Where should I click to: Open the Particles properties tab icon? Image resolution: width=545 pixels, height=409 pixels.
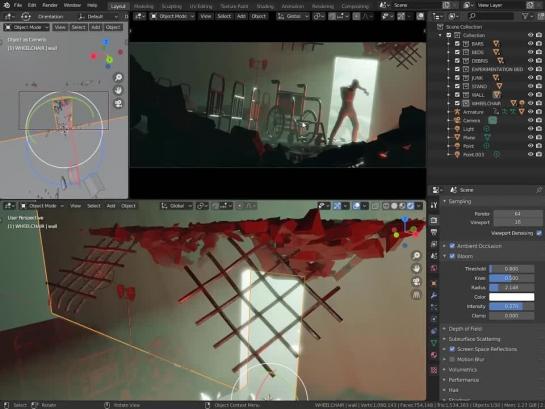(434, 307)
